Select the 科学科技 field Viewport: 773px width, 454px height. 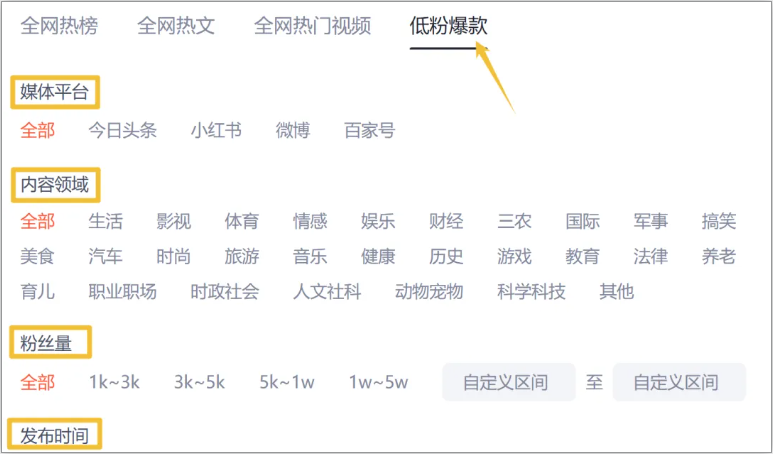(x=531, y=292)
